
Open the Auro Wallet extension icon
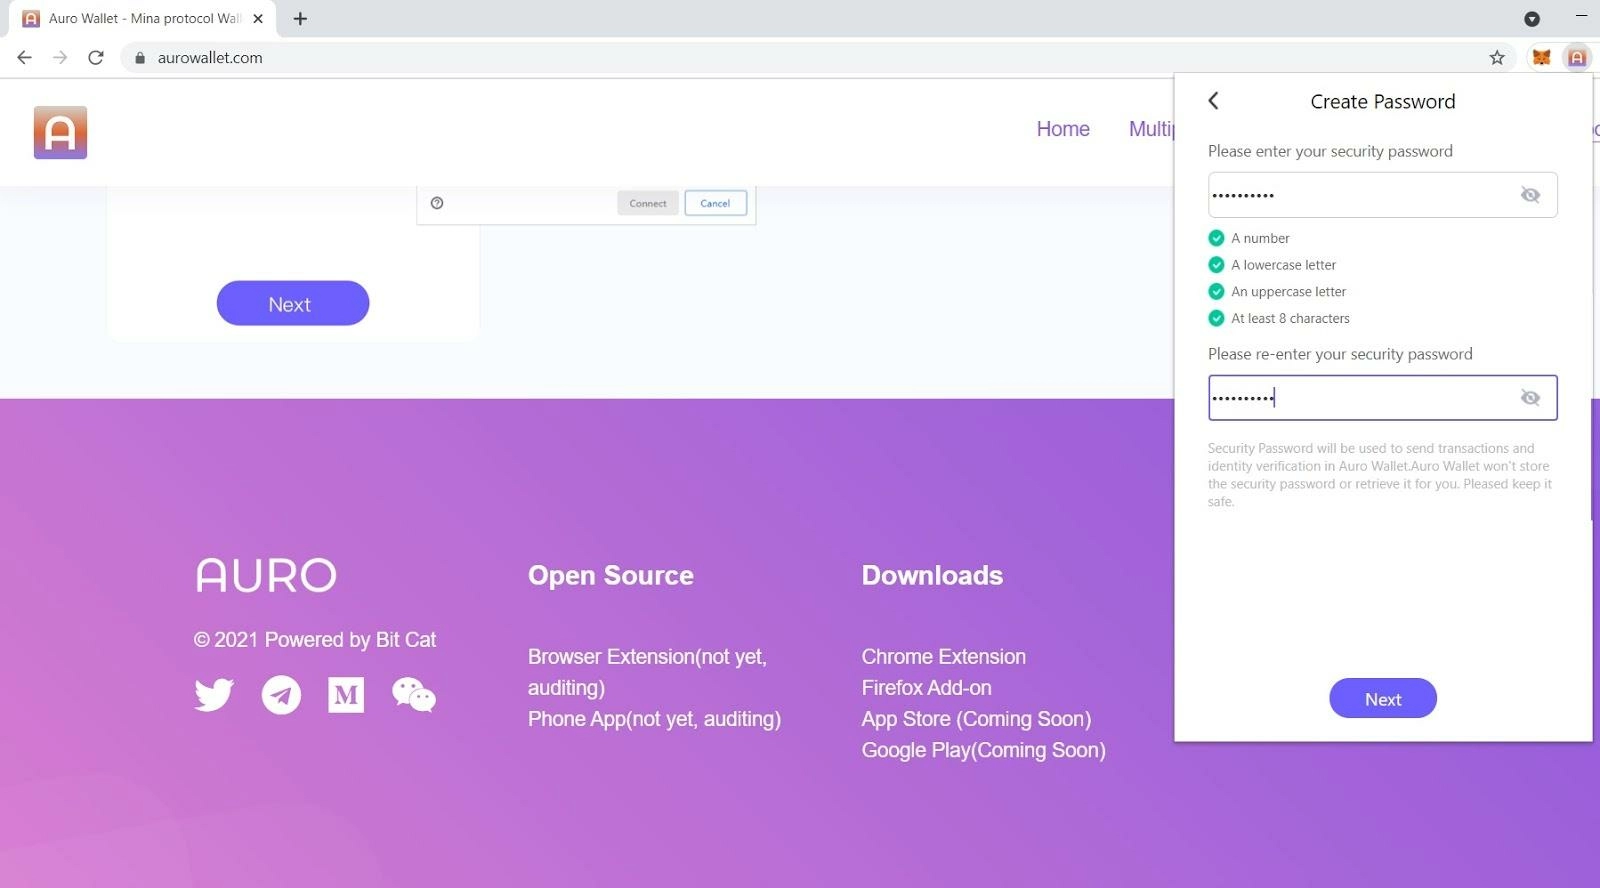1576,57
